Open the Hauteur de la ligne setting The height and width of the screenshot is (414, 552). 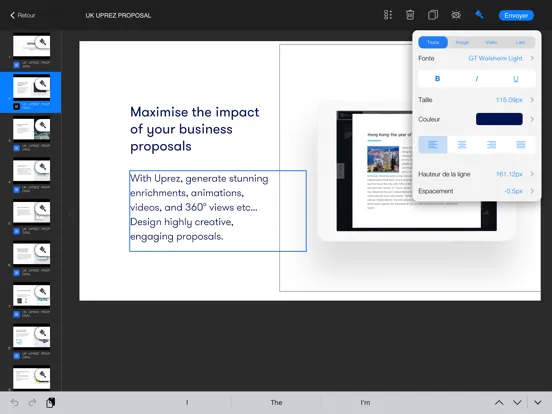(477, 174)
